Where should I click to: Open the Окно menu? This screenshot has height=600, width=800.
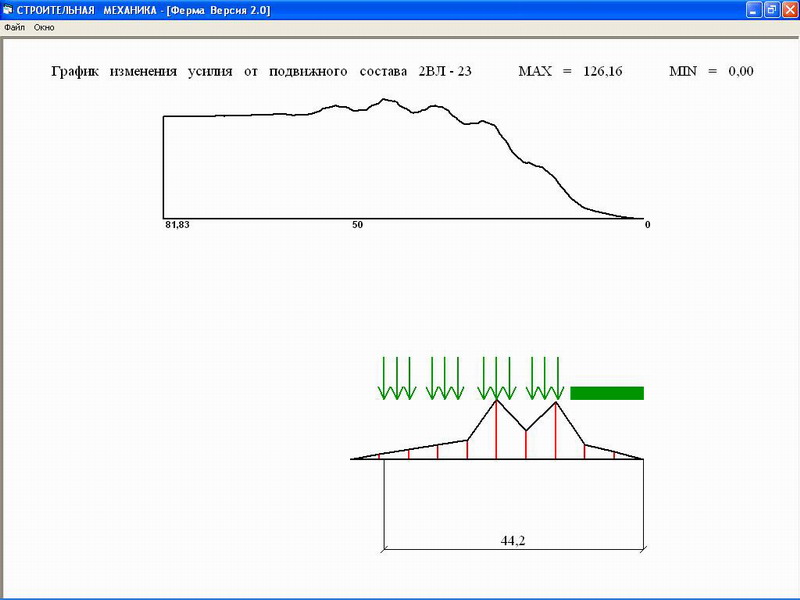point(44,28)
